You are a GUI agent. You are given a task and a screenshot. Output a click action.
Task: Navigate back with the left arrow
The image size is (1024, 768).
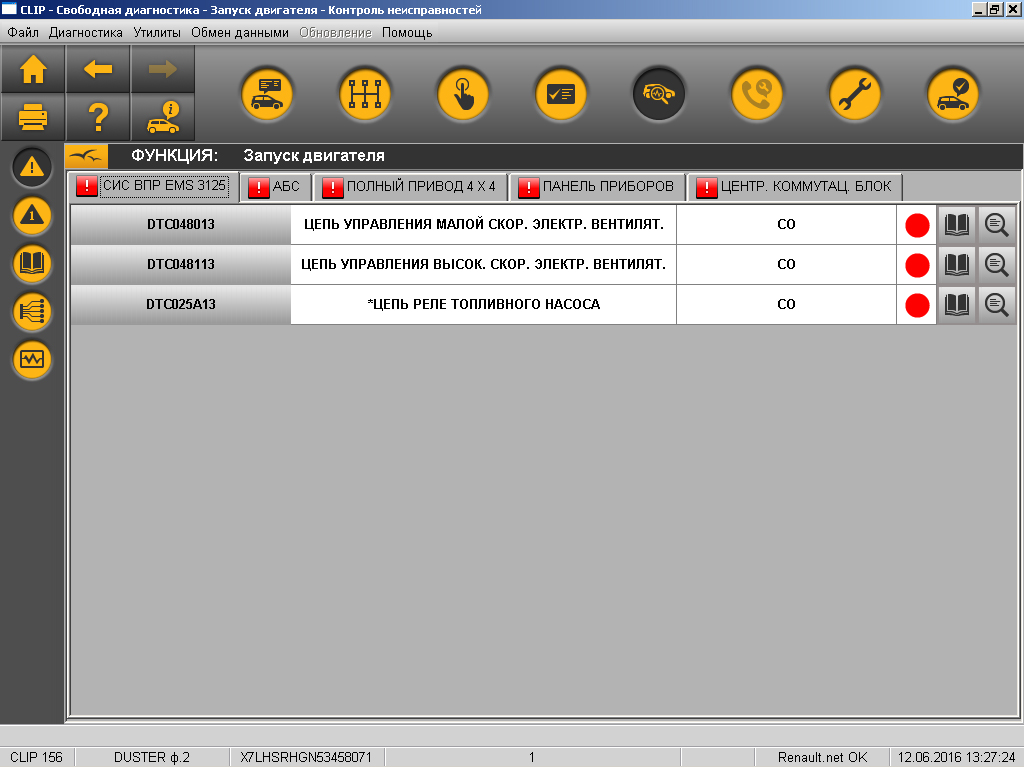[x=98, y=69]
